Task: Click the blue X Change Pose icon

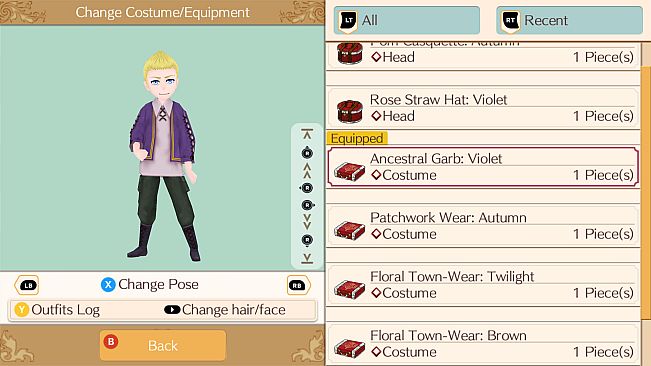Action: [x=108, y=285]
